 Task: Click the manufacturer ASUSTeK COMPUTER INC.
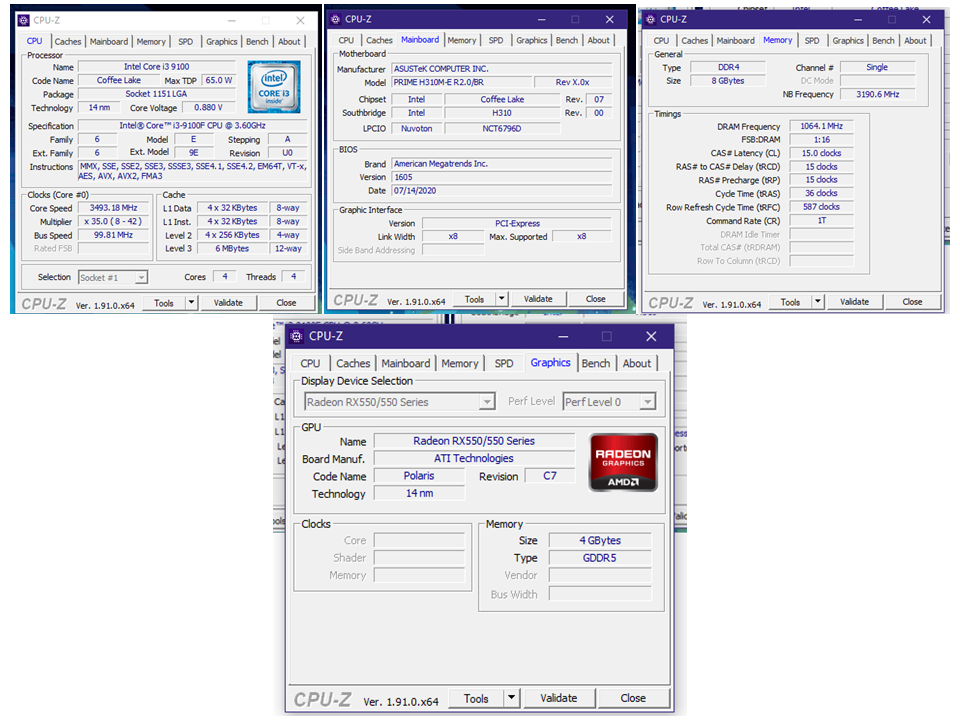click(x=501, y=69)
